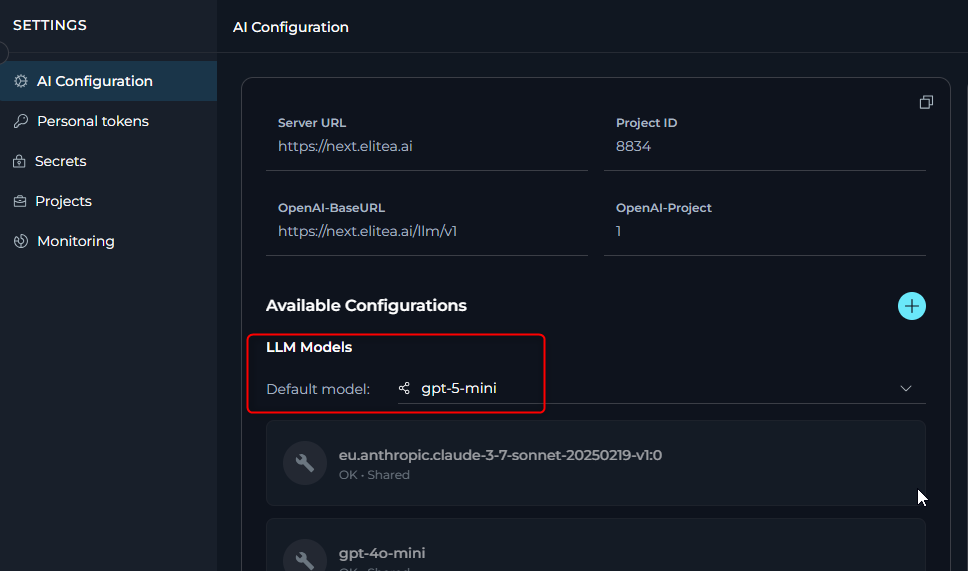Click wrench icon on claude-3-7-sonnet card
Image resolution: width=968 pixels, height=571 pixels.
coord(305,463)
